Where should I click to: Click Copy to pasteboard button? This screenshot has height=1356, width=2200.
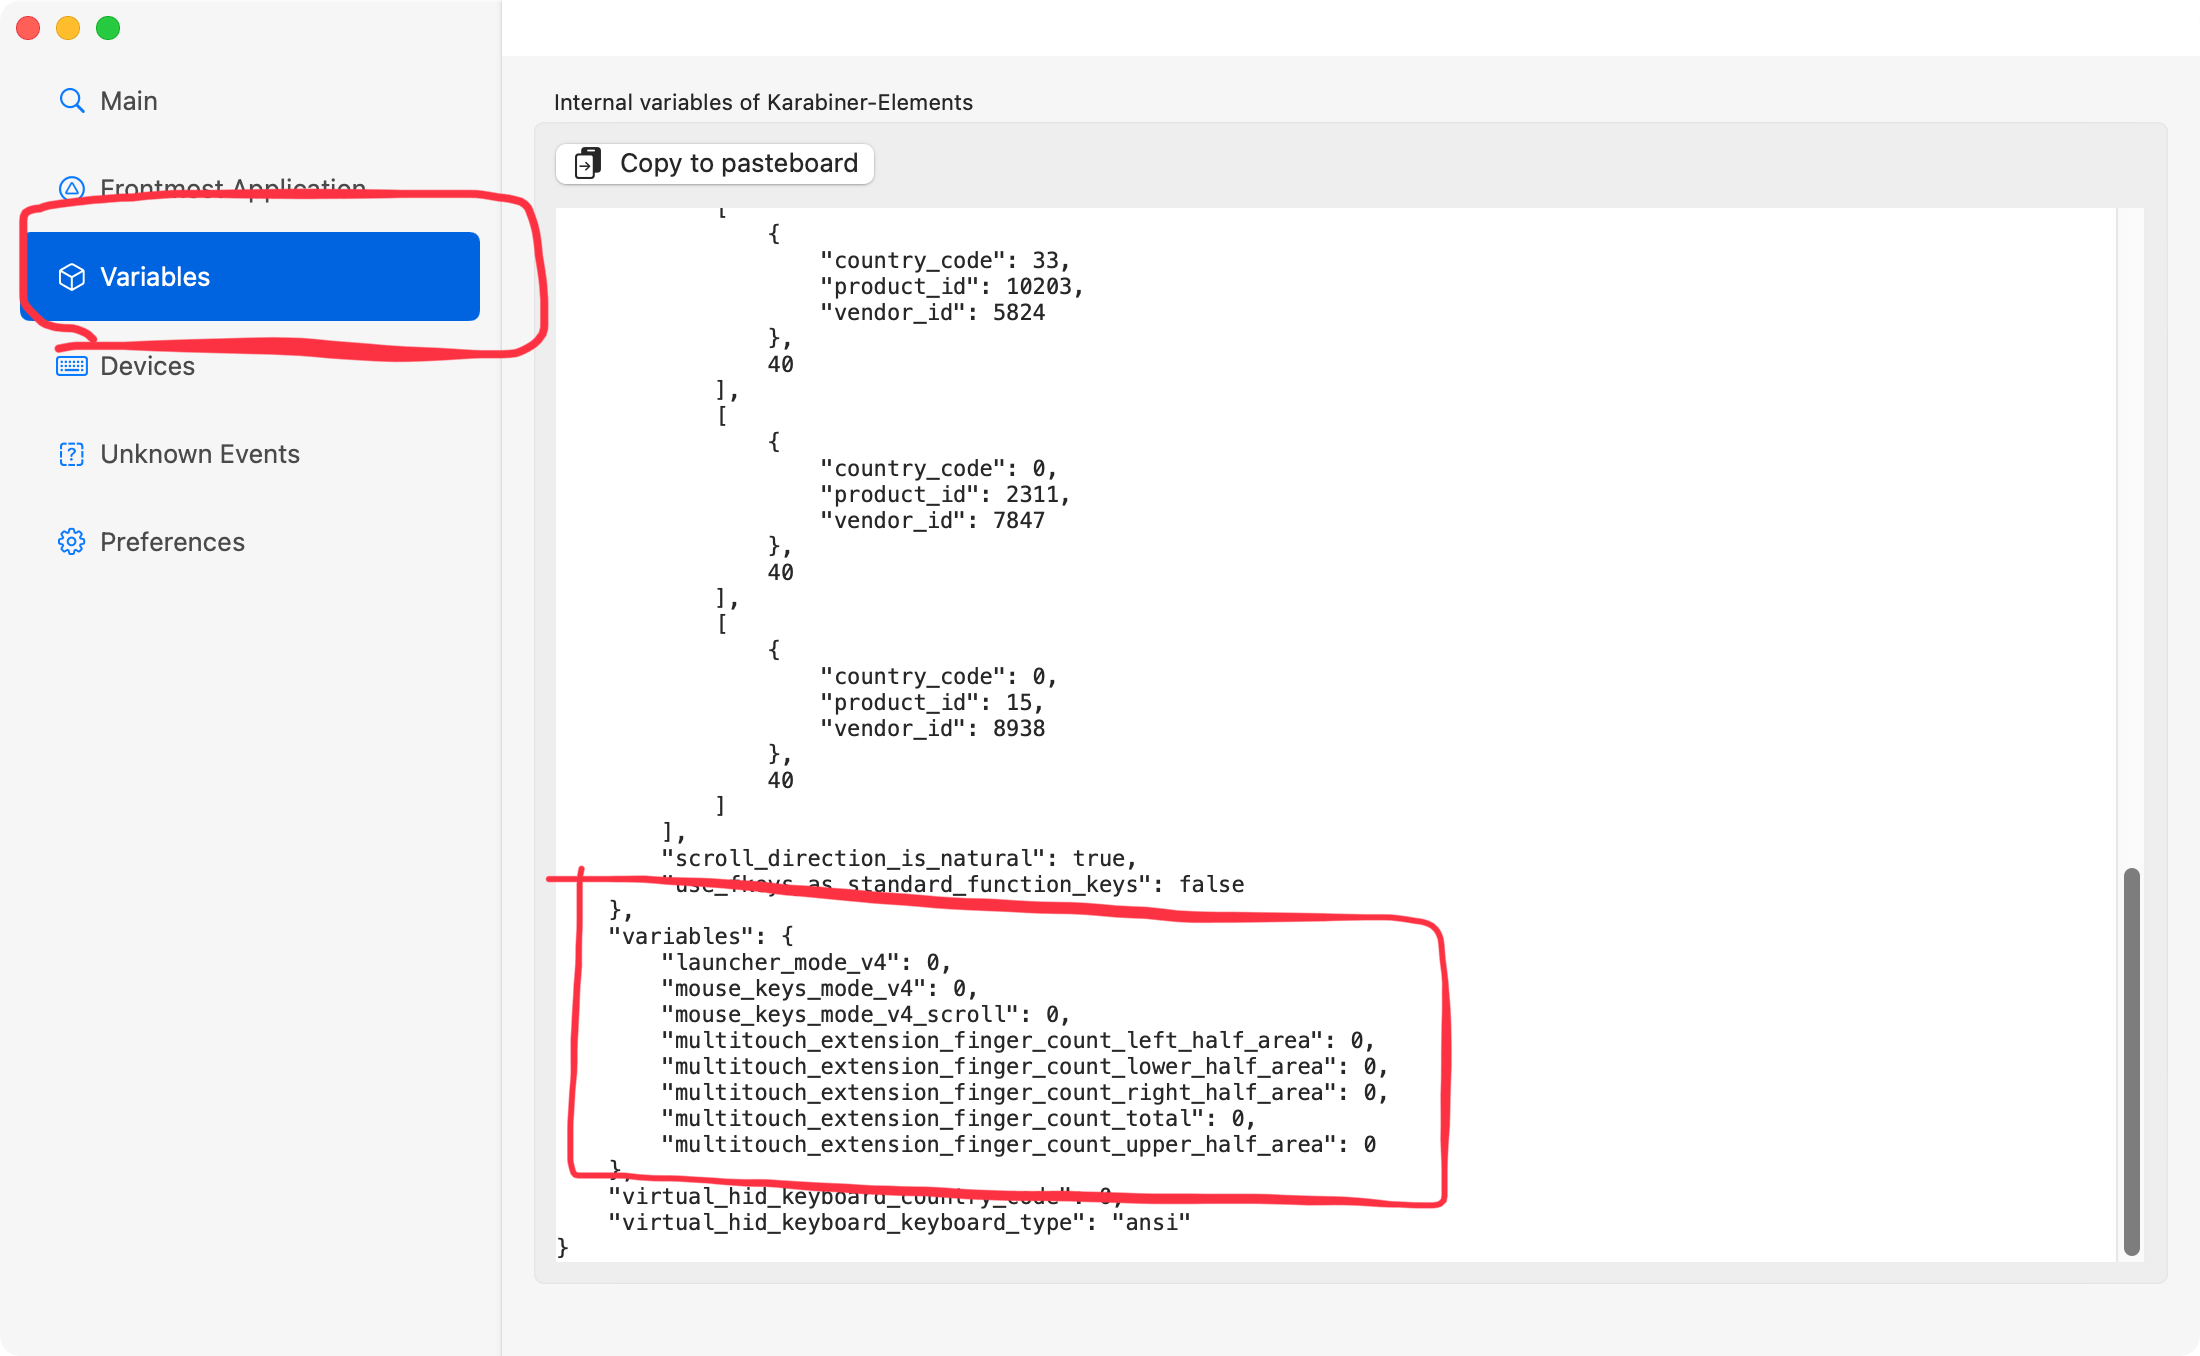[715, 163]
